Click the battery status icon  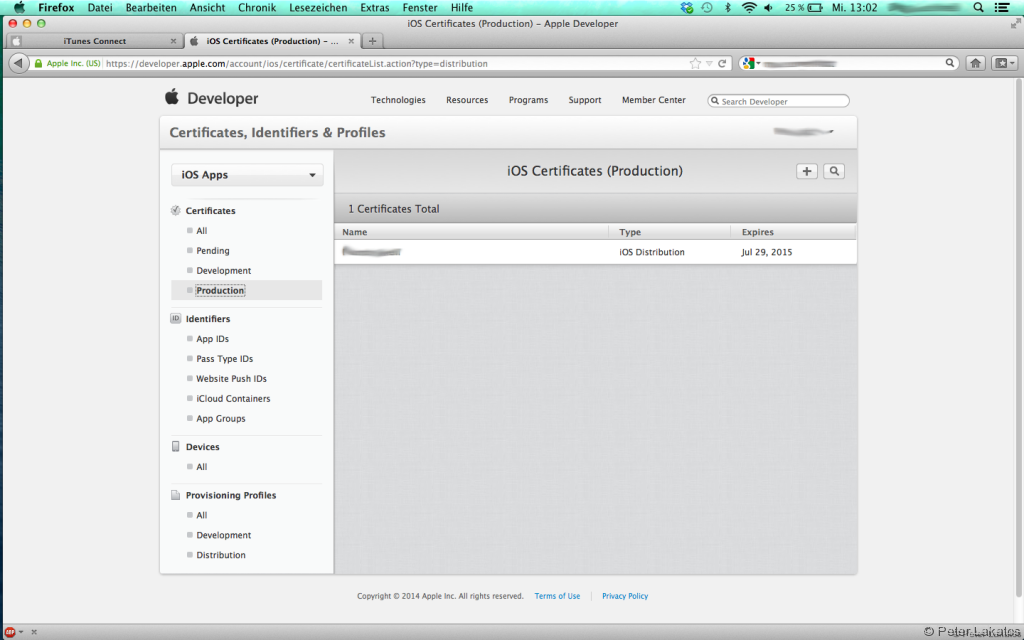pyautogui.click(x=814, y=8)
